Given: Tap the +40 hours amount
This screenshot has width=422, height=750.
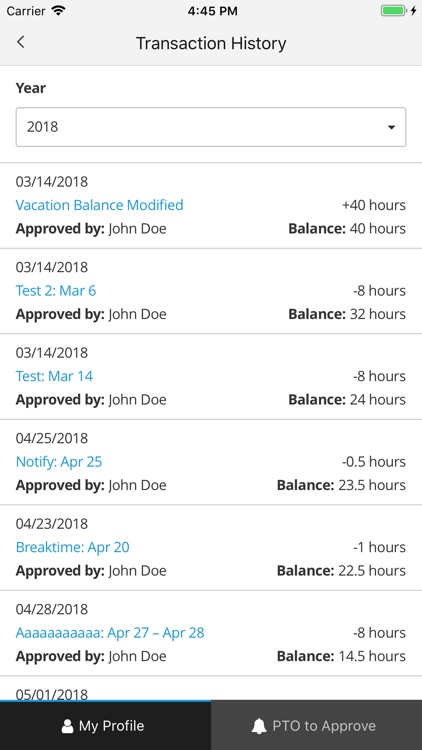Looking at the screenshot, I should click(374, 205).
